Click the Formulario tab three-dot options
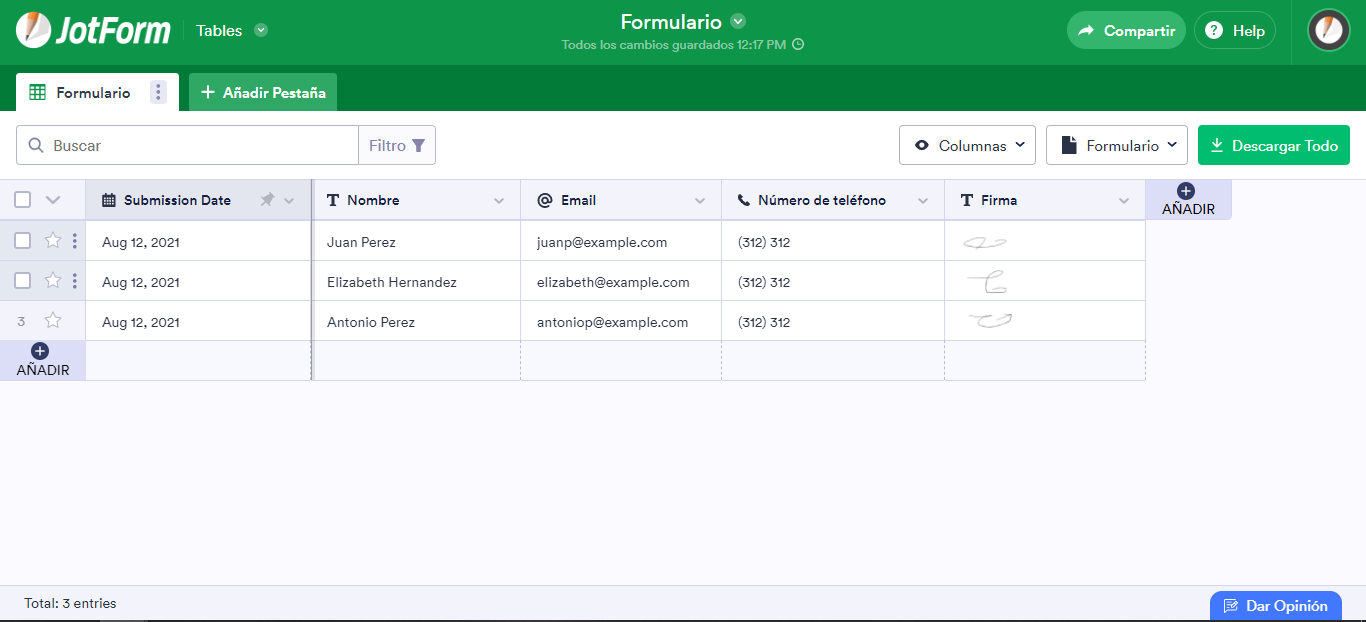Screen dimensions: 1366x622 click(x=158, y=93)
